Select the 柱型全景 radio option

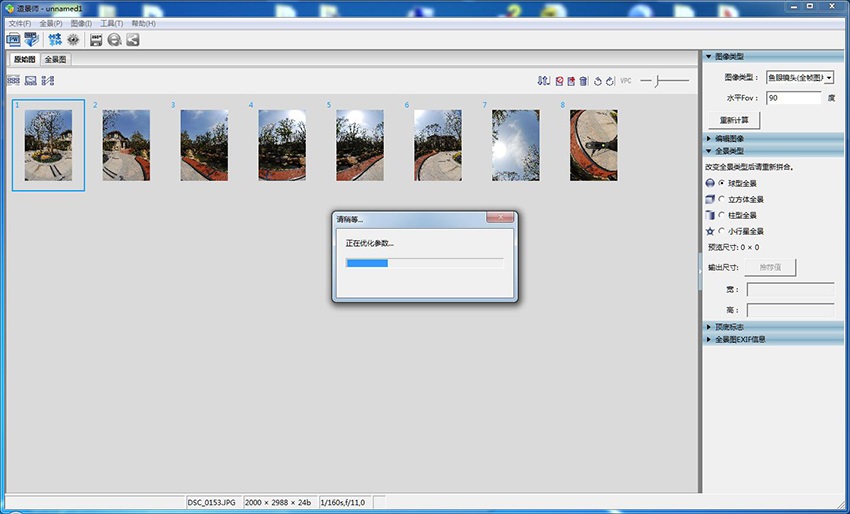[x=722, y=215]
